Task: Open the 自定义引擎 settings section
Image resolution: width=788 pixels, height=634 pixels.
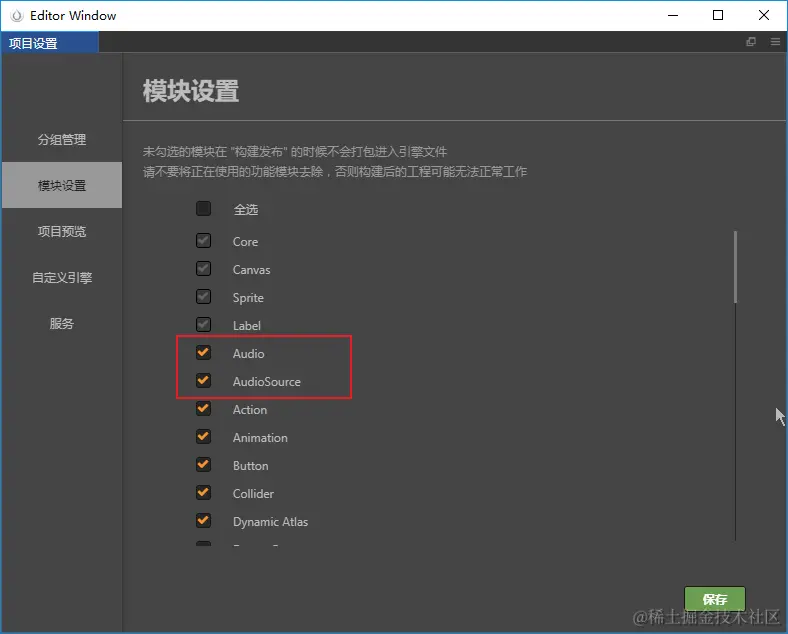Action: tap(62, 277)
